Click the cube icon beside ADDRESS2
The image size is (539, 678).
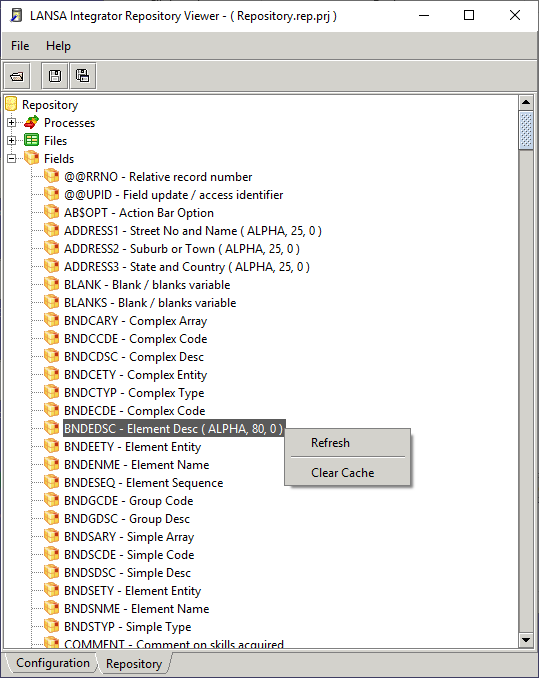pyautogui.click(x=52, y=248)
